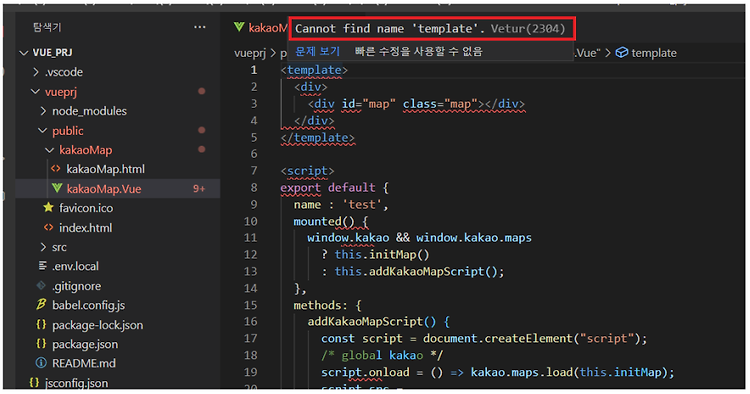Viewport: 750px width, 394px height.
Task: Click the HTML icon beside index.html
Action: click(48, 228)
